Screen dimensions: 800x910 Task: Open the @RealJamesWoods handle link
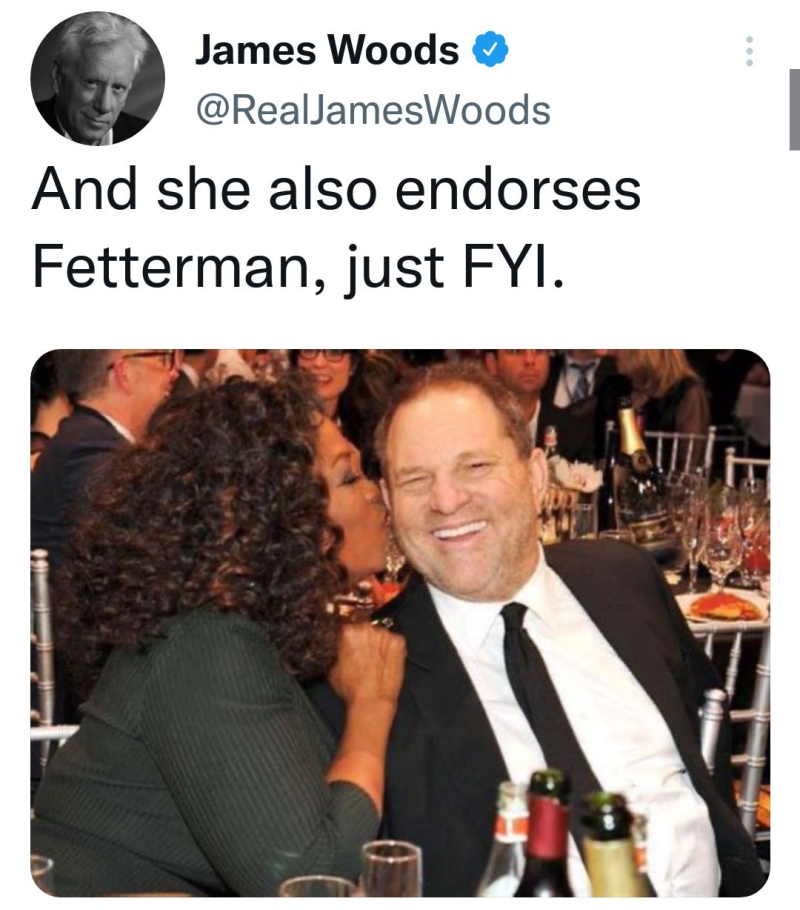(373, 110)
